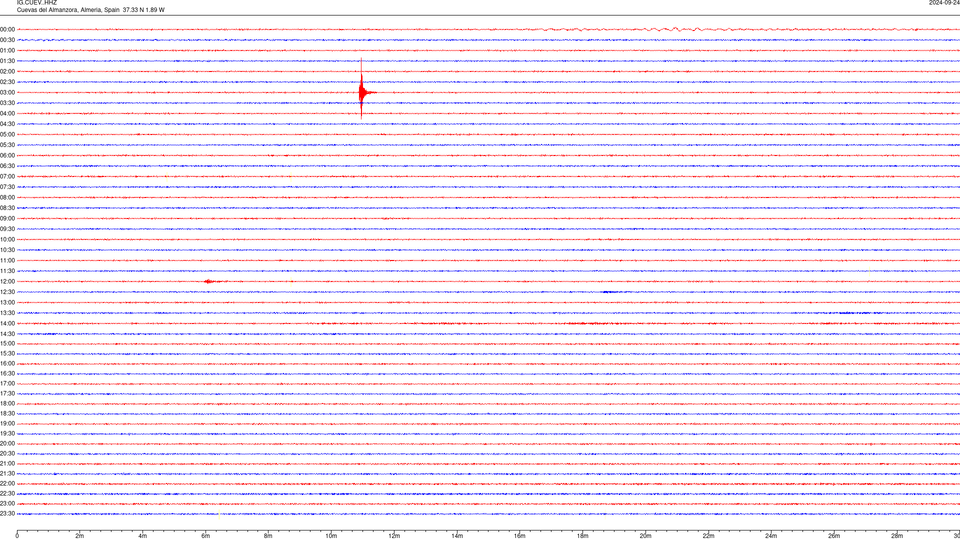Click the 20:00 trace label
Screen dimensions: 960x540
click(x=7, y=444)
